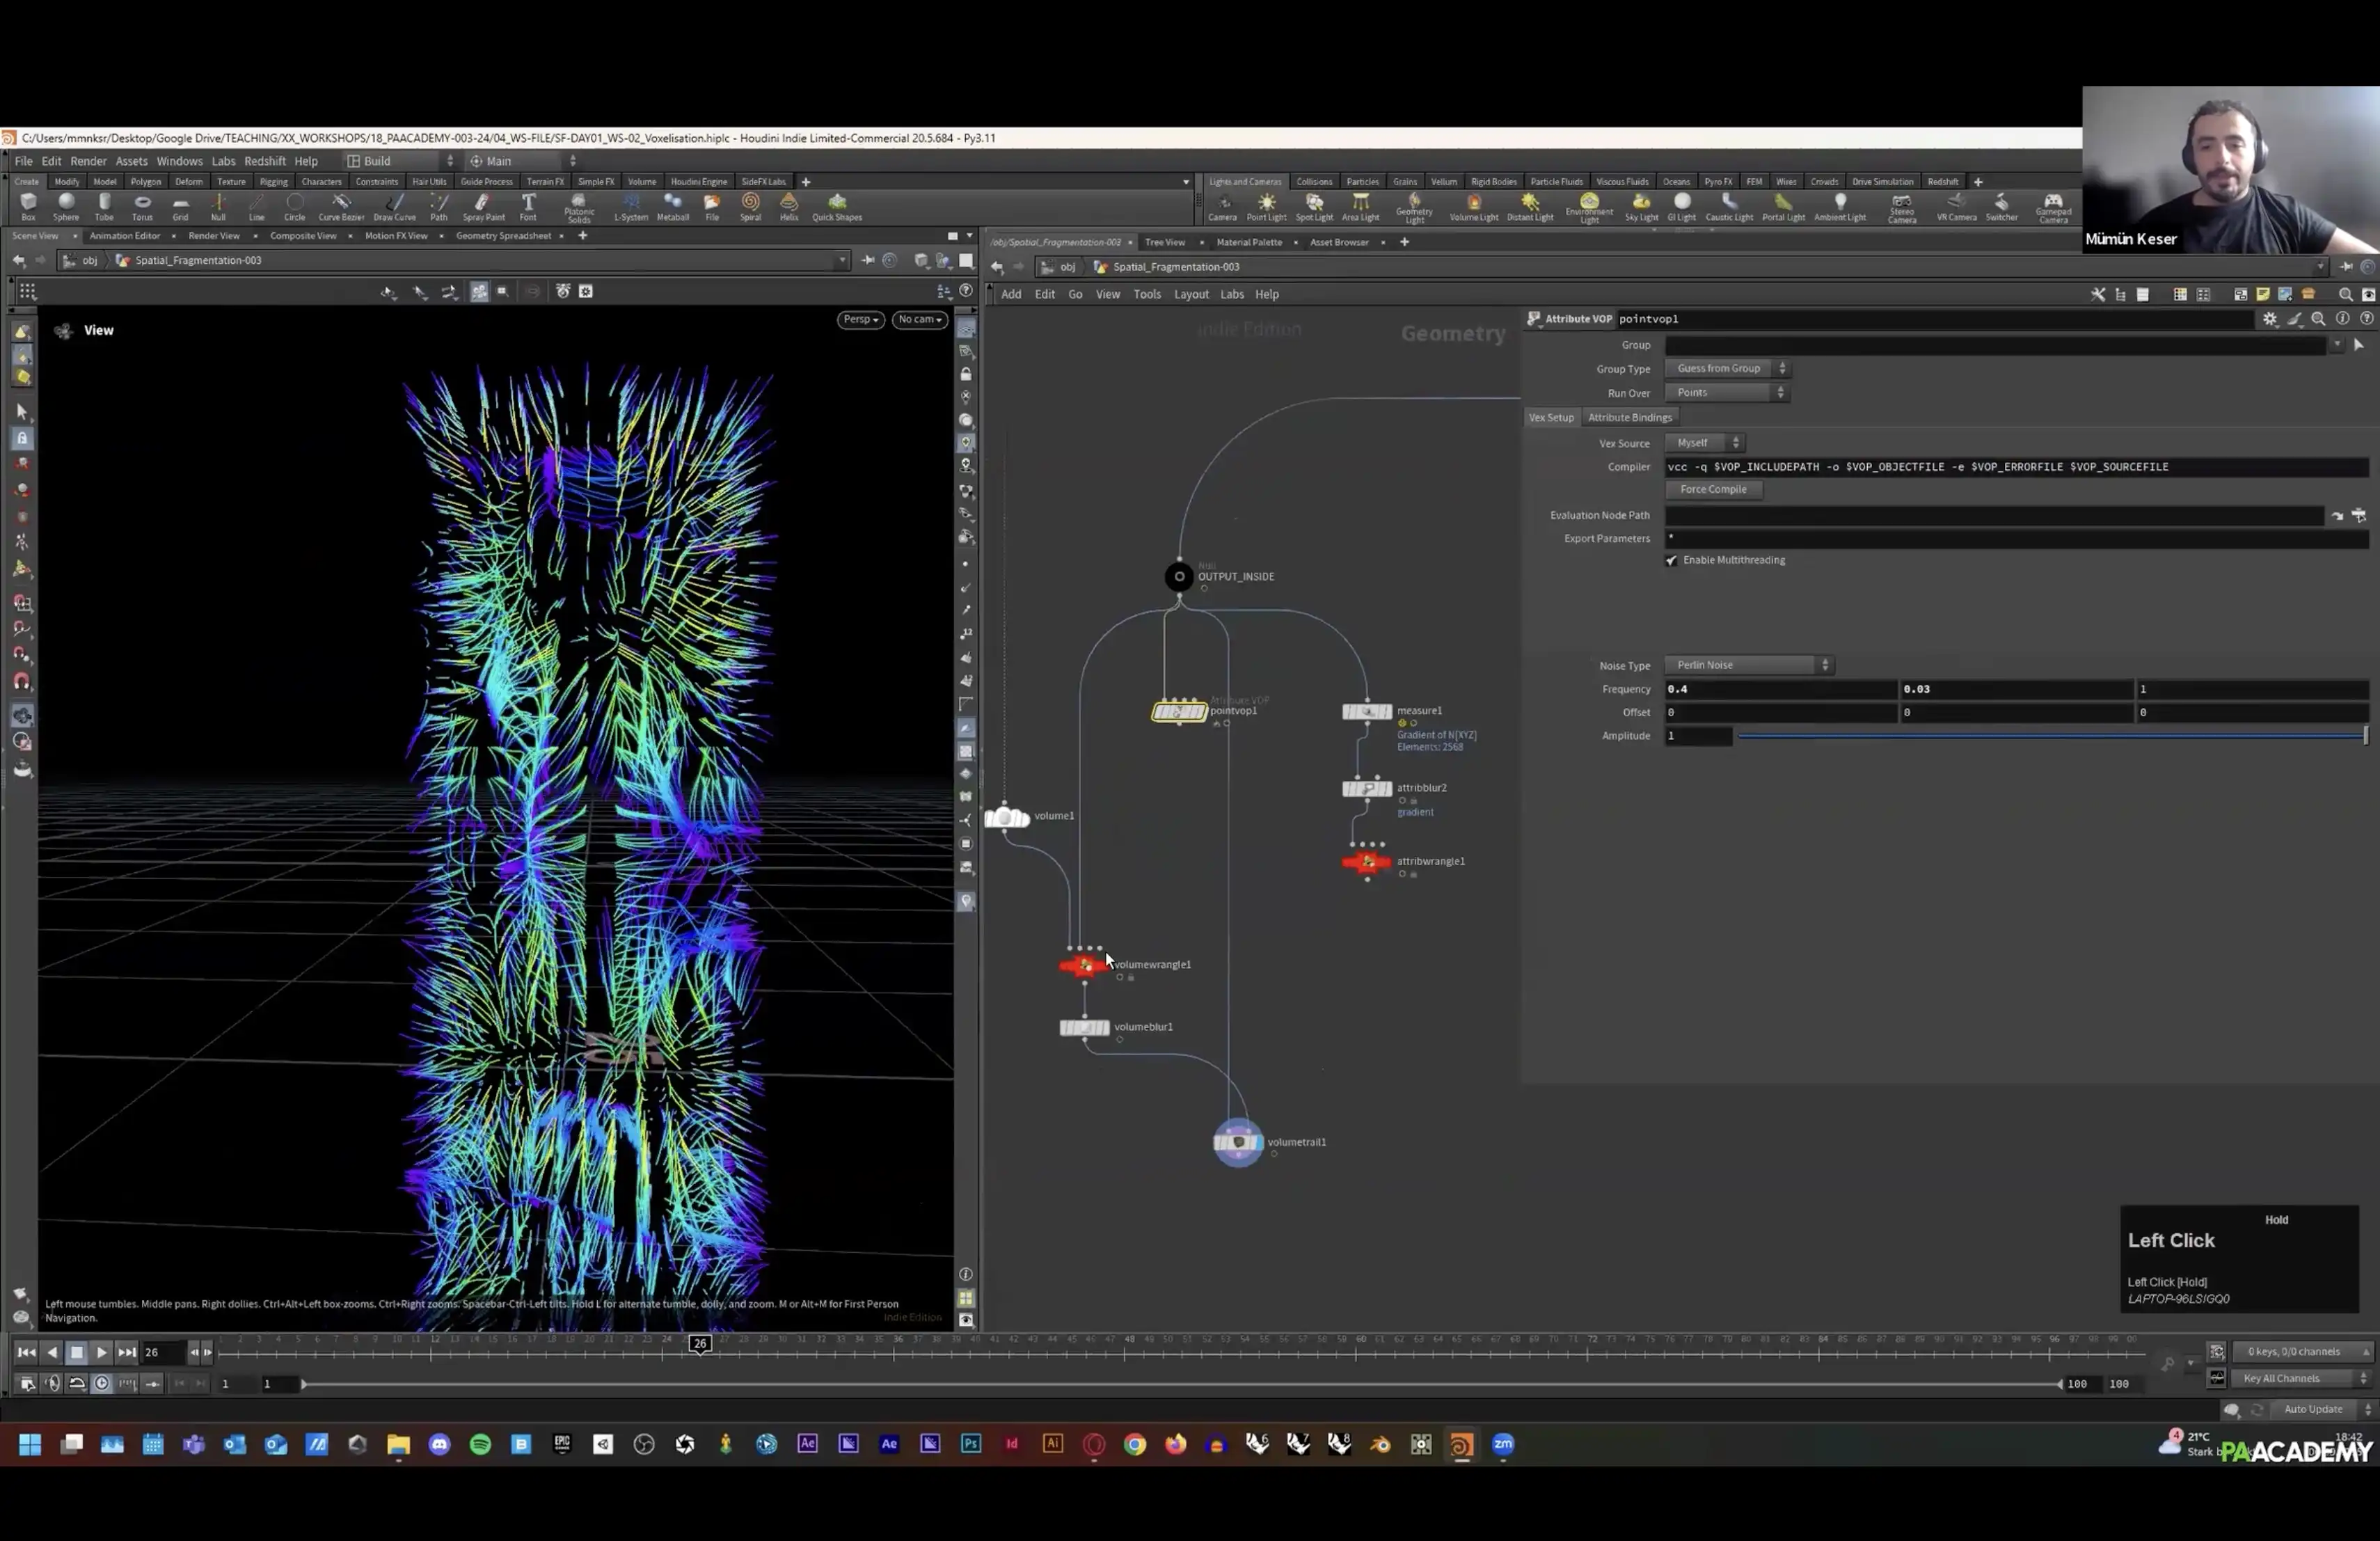This screenshot has width=2380, height=1541.
Task: Play the timeline forward
Action: click(101, 1352)
